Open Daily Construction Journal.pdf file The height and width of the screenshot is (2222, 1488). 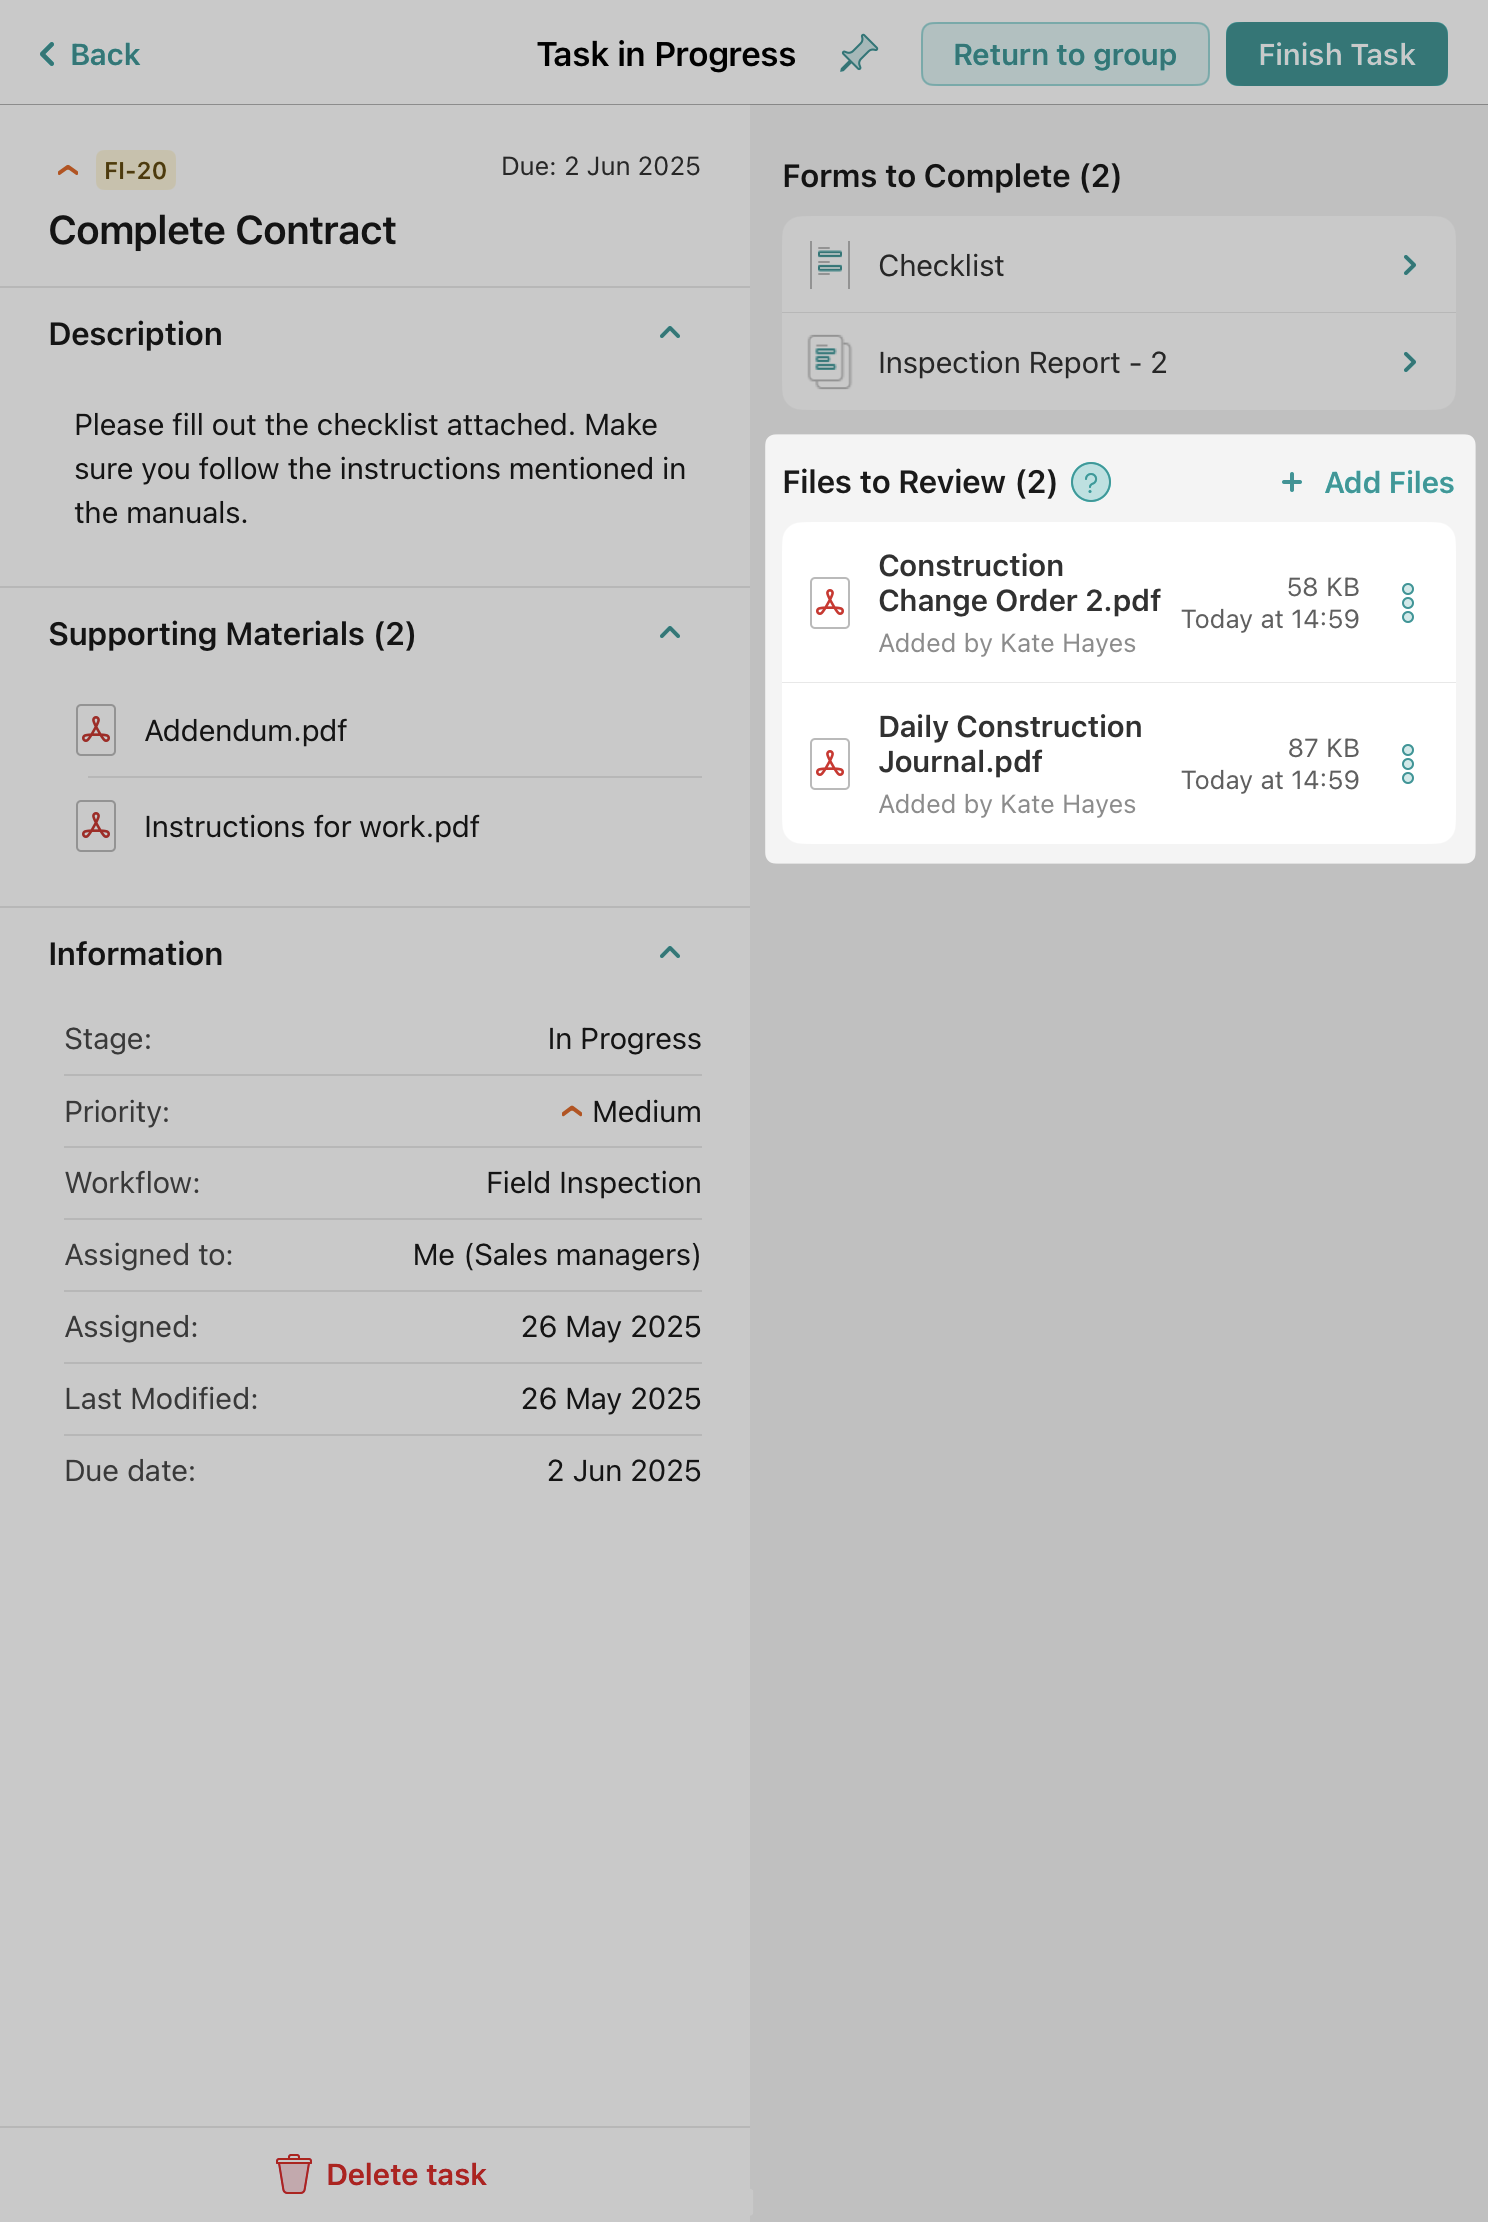[x=1009, y=745]
